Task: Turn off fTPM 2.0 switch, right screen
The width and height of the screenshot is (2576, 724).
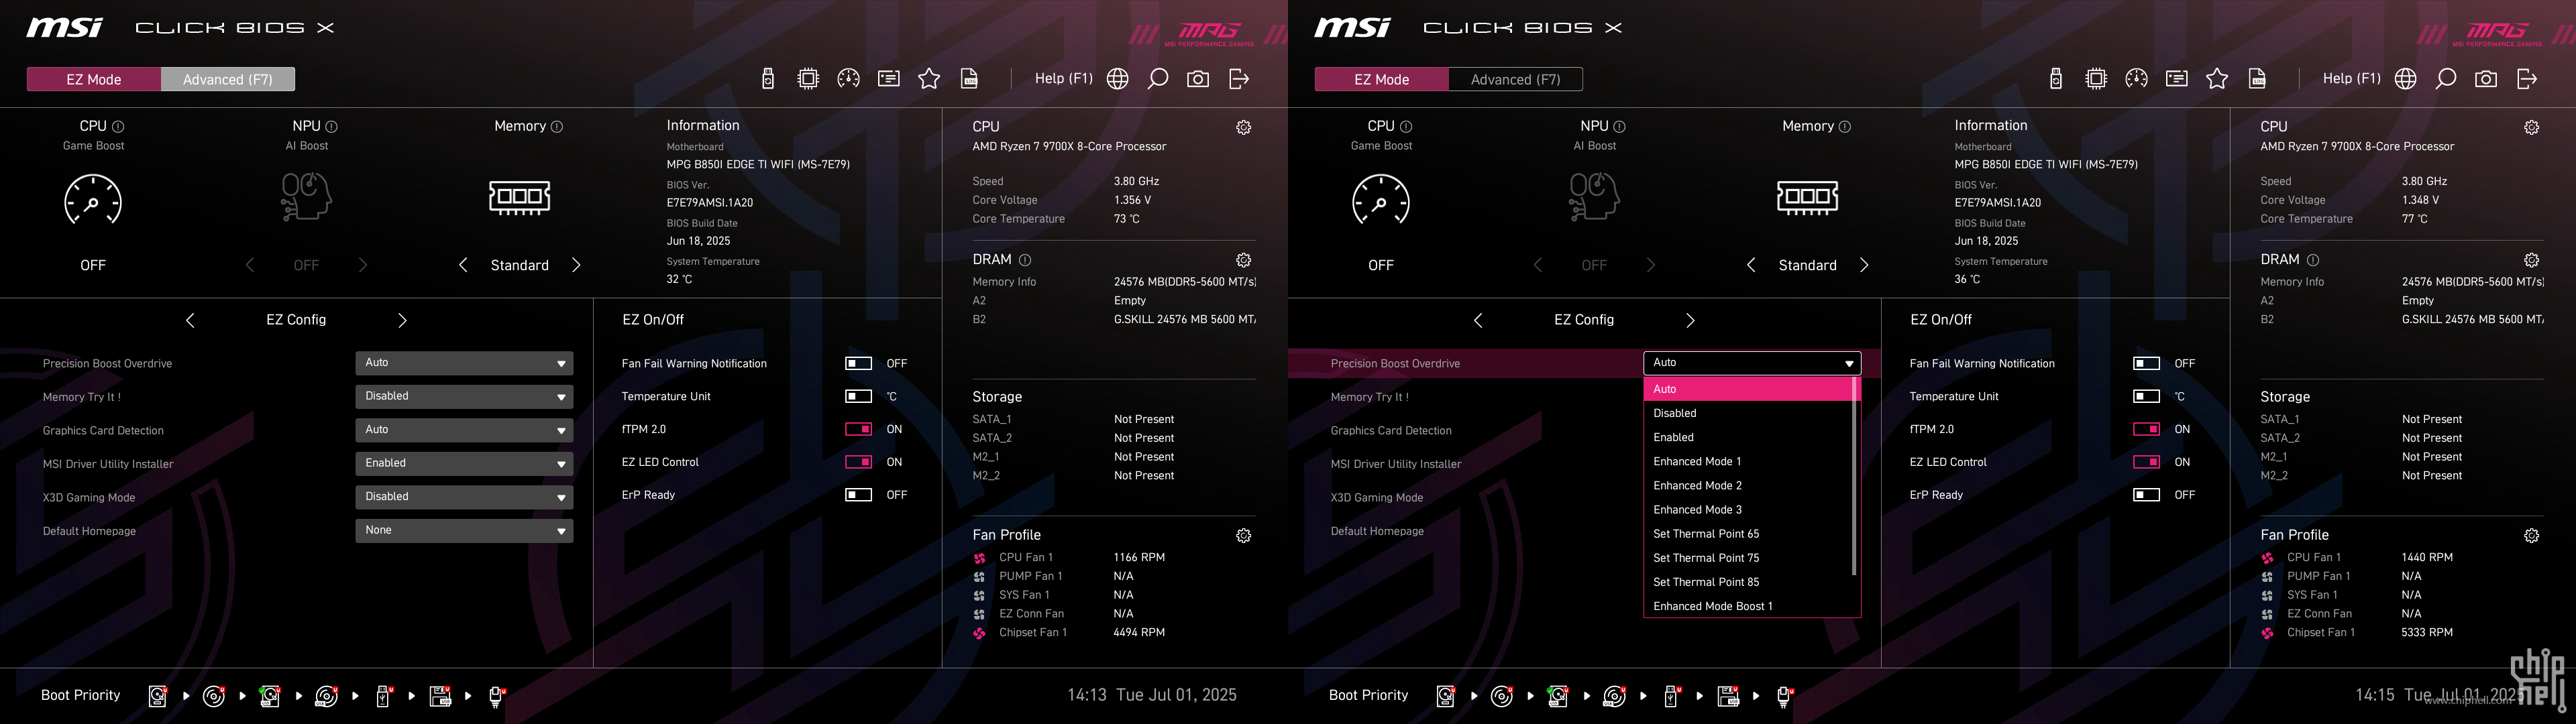Action: (x=2146, y=429)
